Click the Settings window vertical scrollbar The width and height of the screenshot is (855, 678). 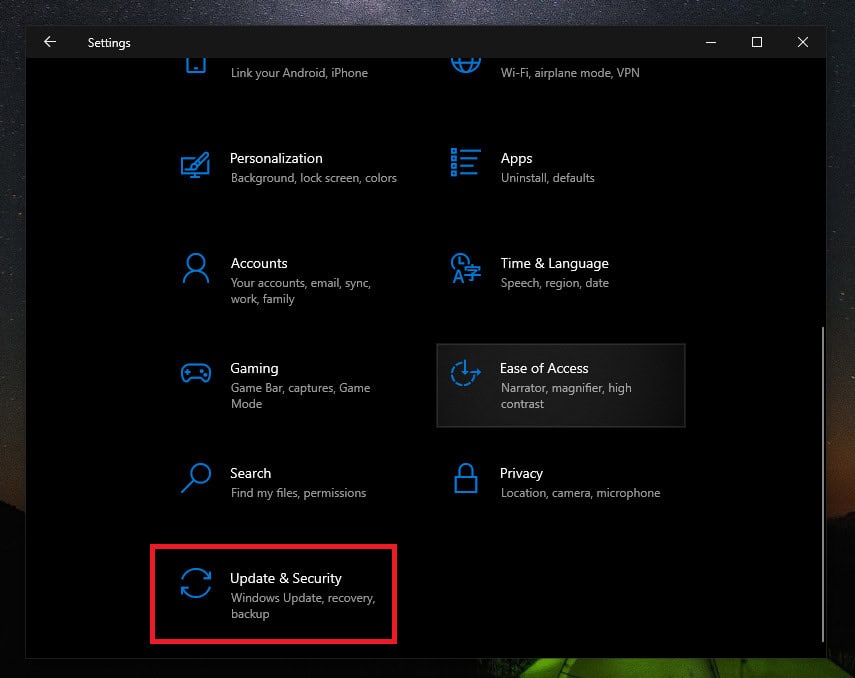point(822,484)
